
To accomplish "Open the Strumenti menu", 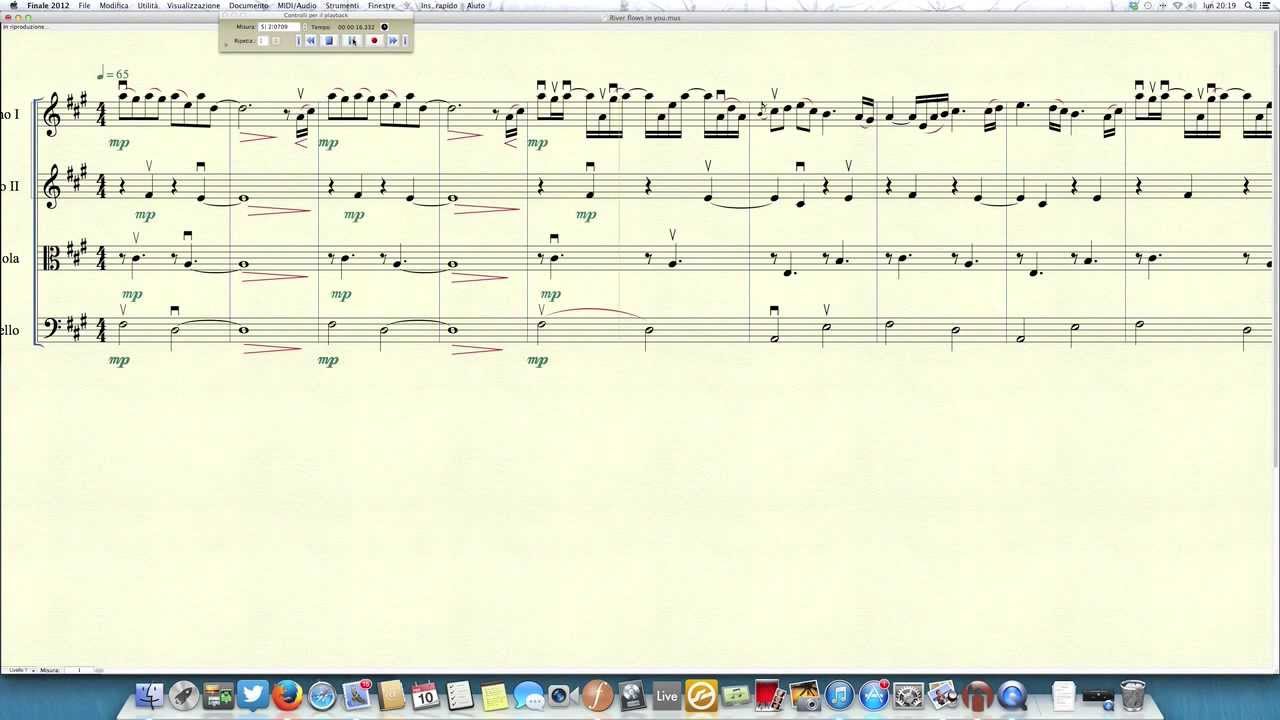I will click(342, 5).
